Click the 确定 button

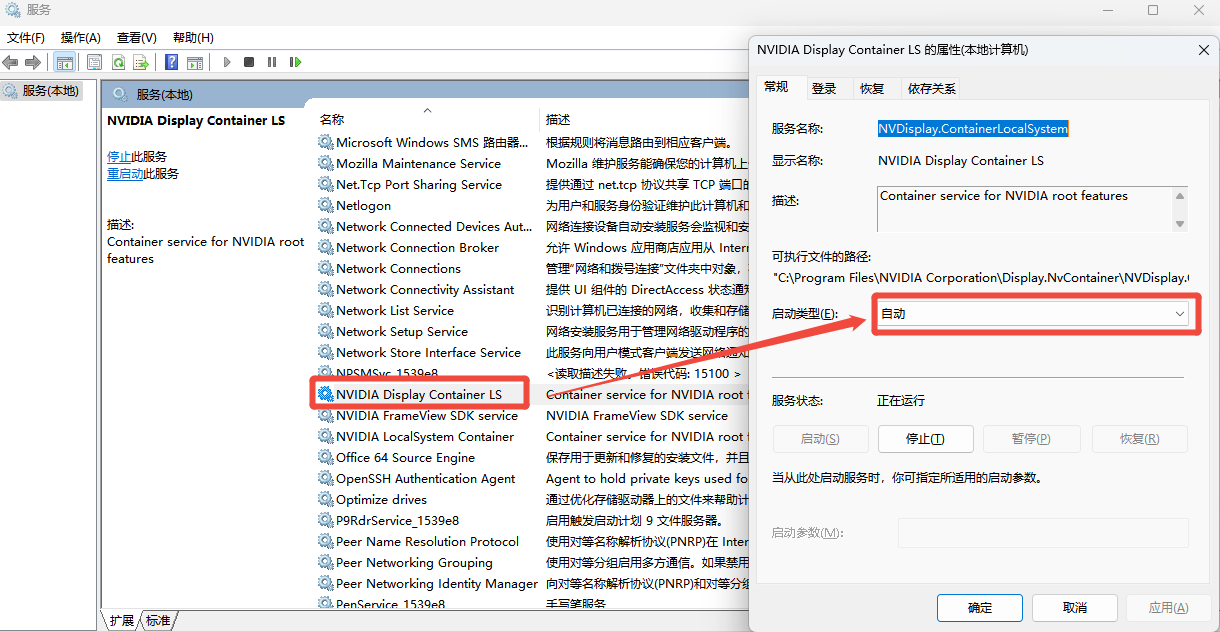tap(979, 607)
